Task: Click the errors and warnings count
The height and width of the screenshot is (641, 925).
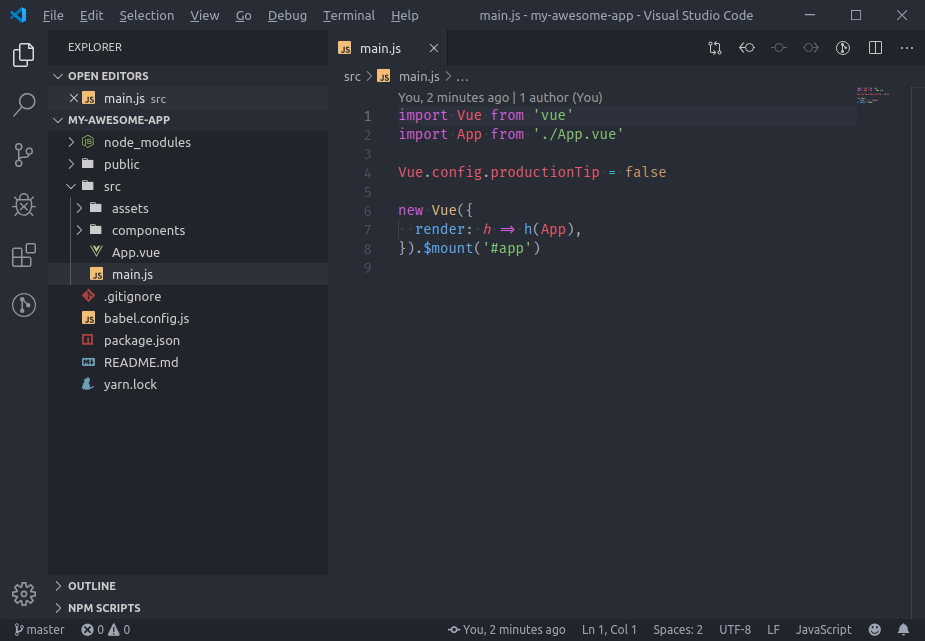Action: point(106,630)
